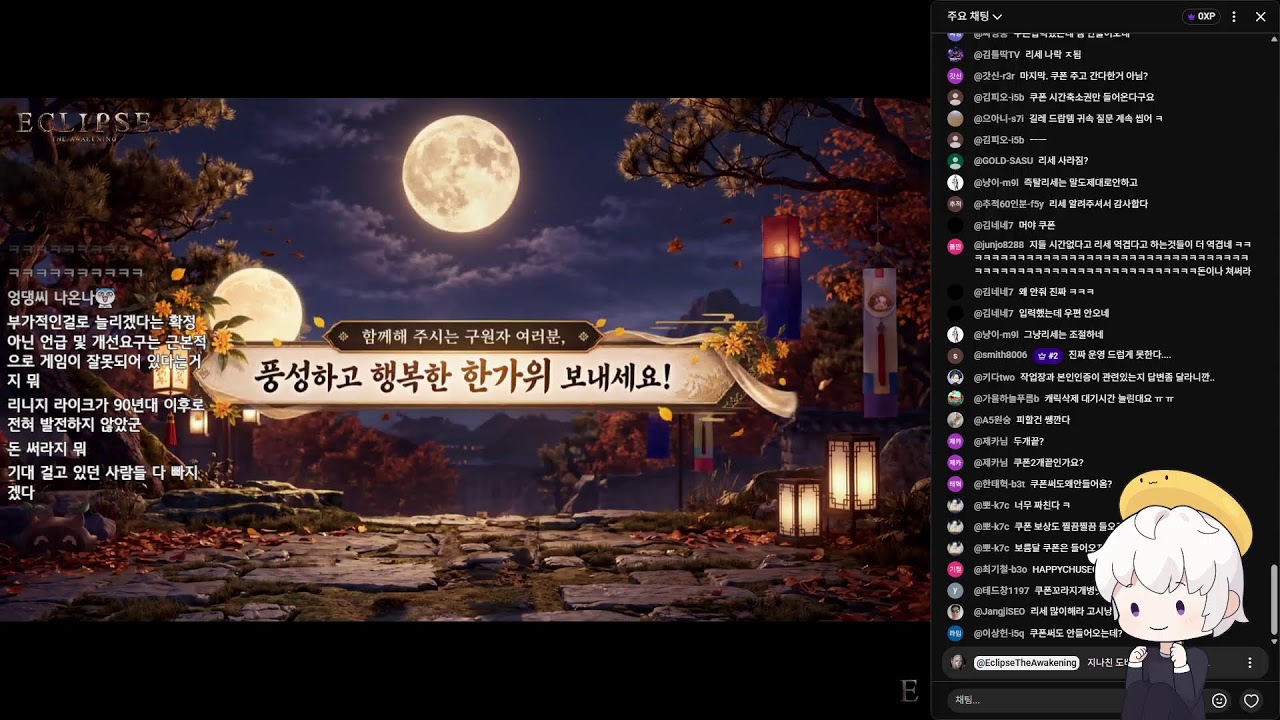Click the @이상헌-i5q blue avatar
The image size is (1280, 720).
(x=955, y=633)
